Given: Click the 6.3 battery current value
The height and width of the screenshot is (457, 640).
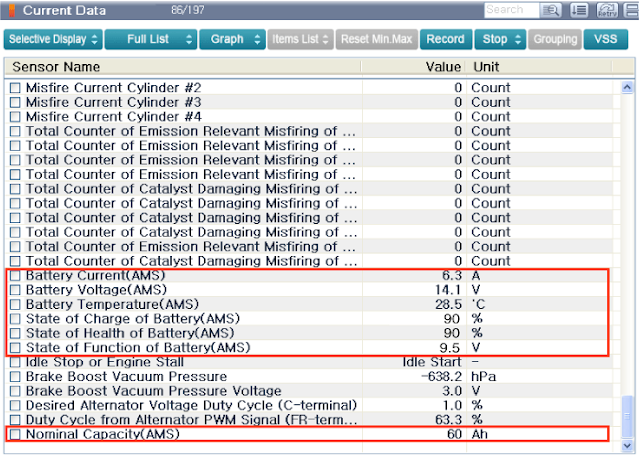Looking at the screenshot, I should pos(451,276).
